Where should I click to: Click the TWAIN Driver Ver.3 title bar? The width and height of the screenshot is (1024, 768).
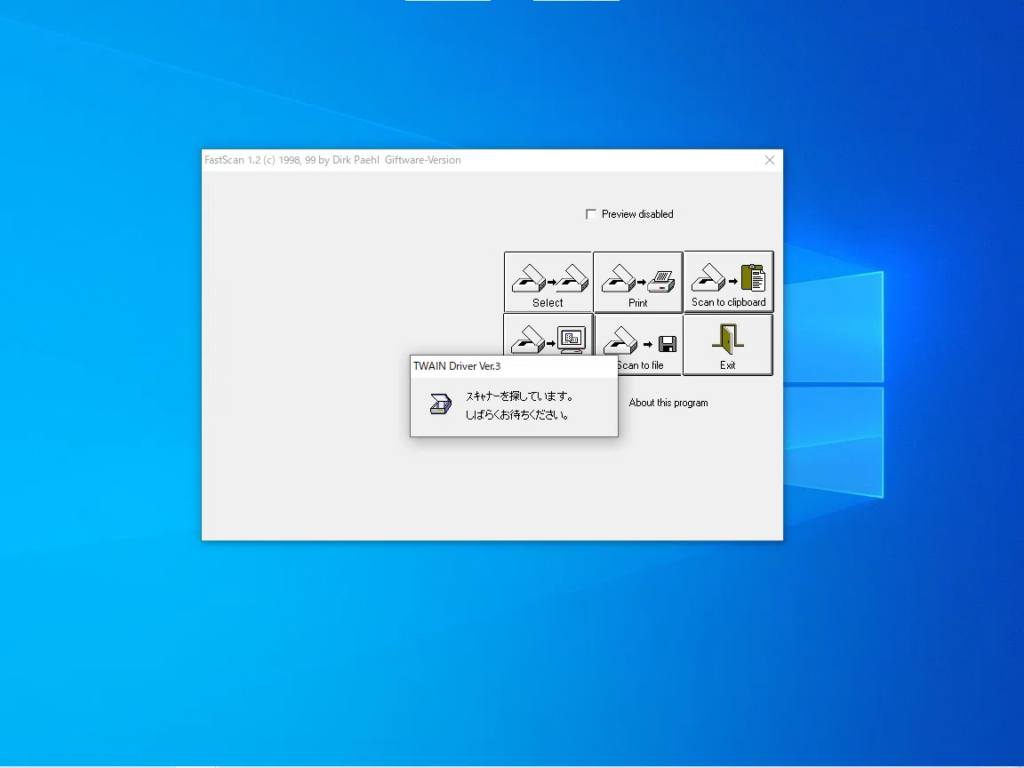[x=514, y=366]
